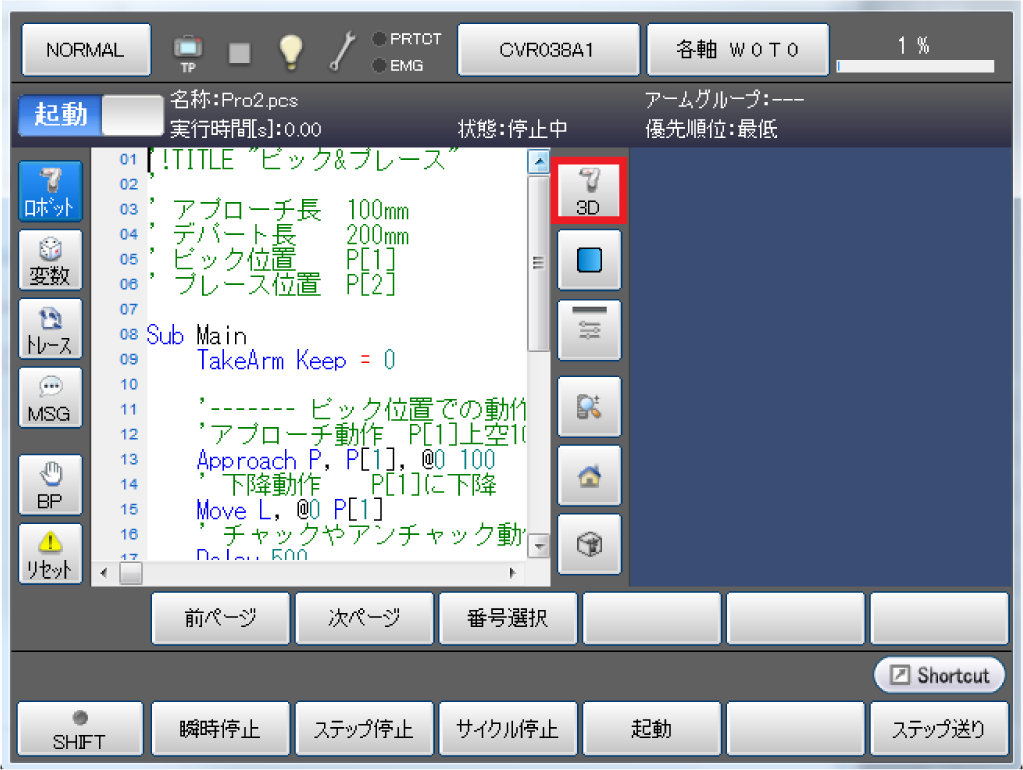Image resolution: width=1023 pixels, height=770 pixels.
Task: Toggle BP breakpoint hand button
Action: click(x=50, y=487)
